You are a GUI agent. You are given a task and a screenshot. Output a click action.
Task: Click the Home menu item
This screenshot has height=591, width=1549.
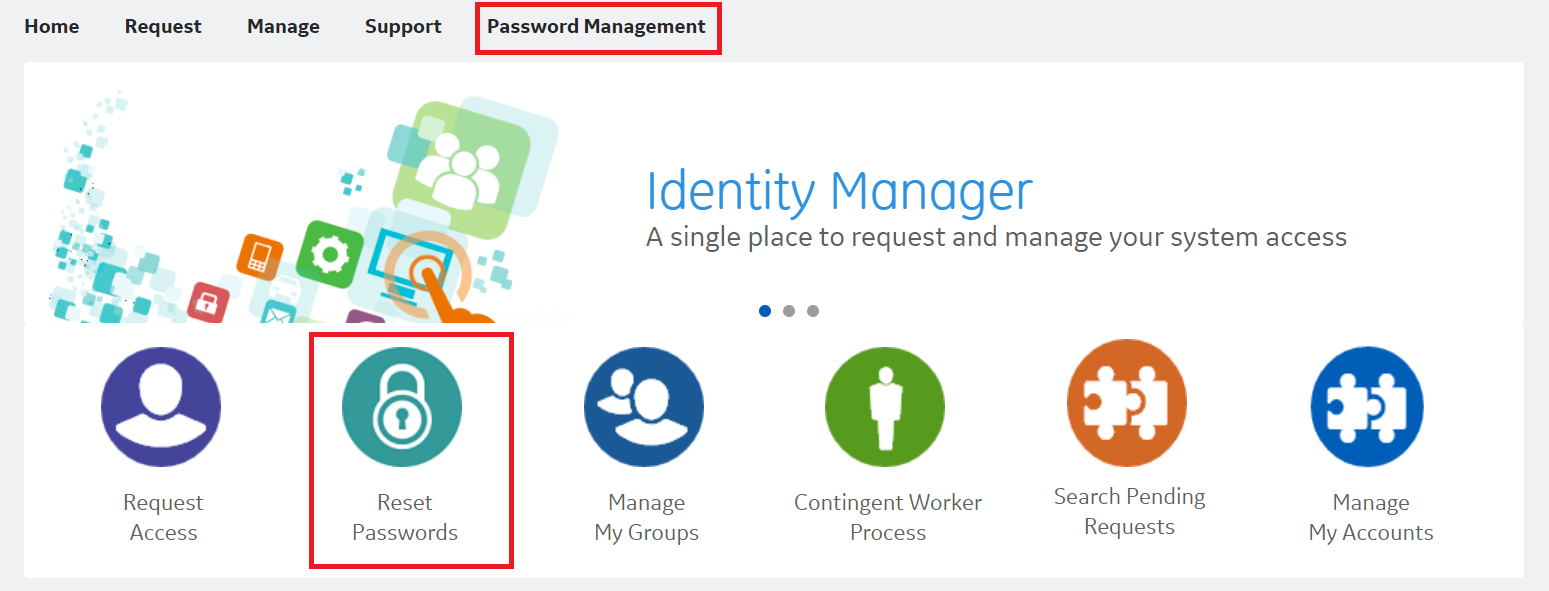(x=52, y=27)
